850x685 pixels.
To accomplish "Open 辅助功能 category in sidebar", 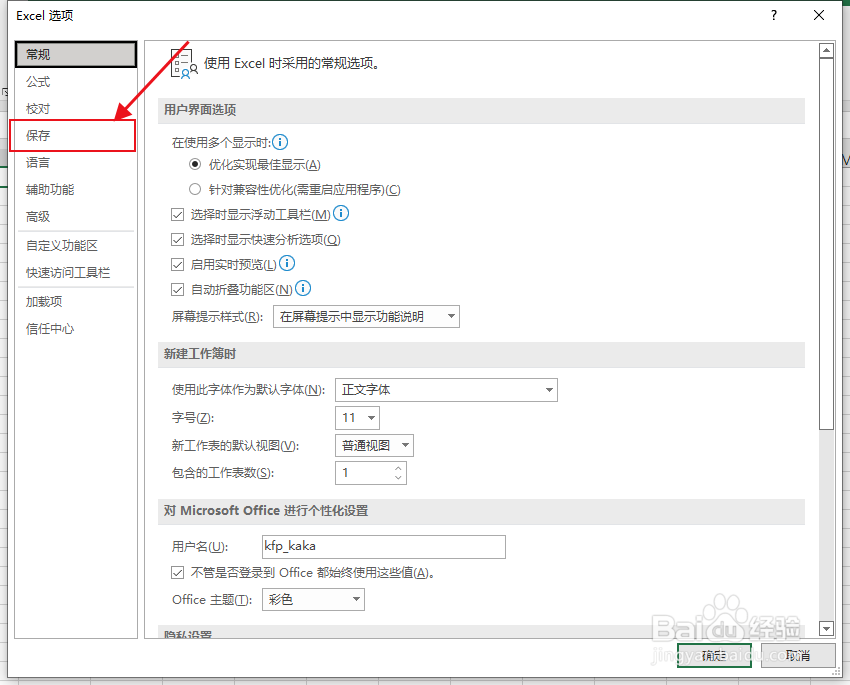I will pos(76,189).
